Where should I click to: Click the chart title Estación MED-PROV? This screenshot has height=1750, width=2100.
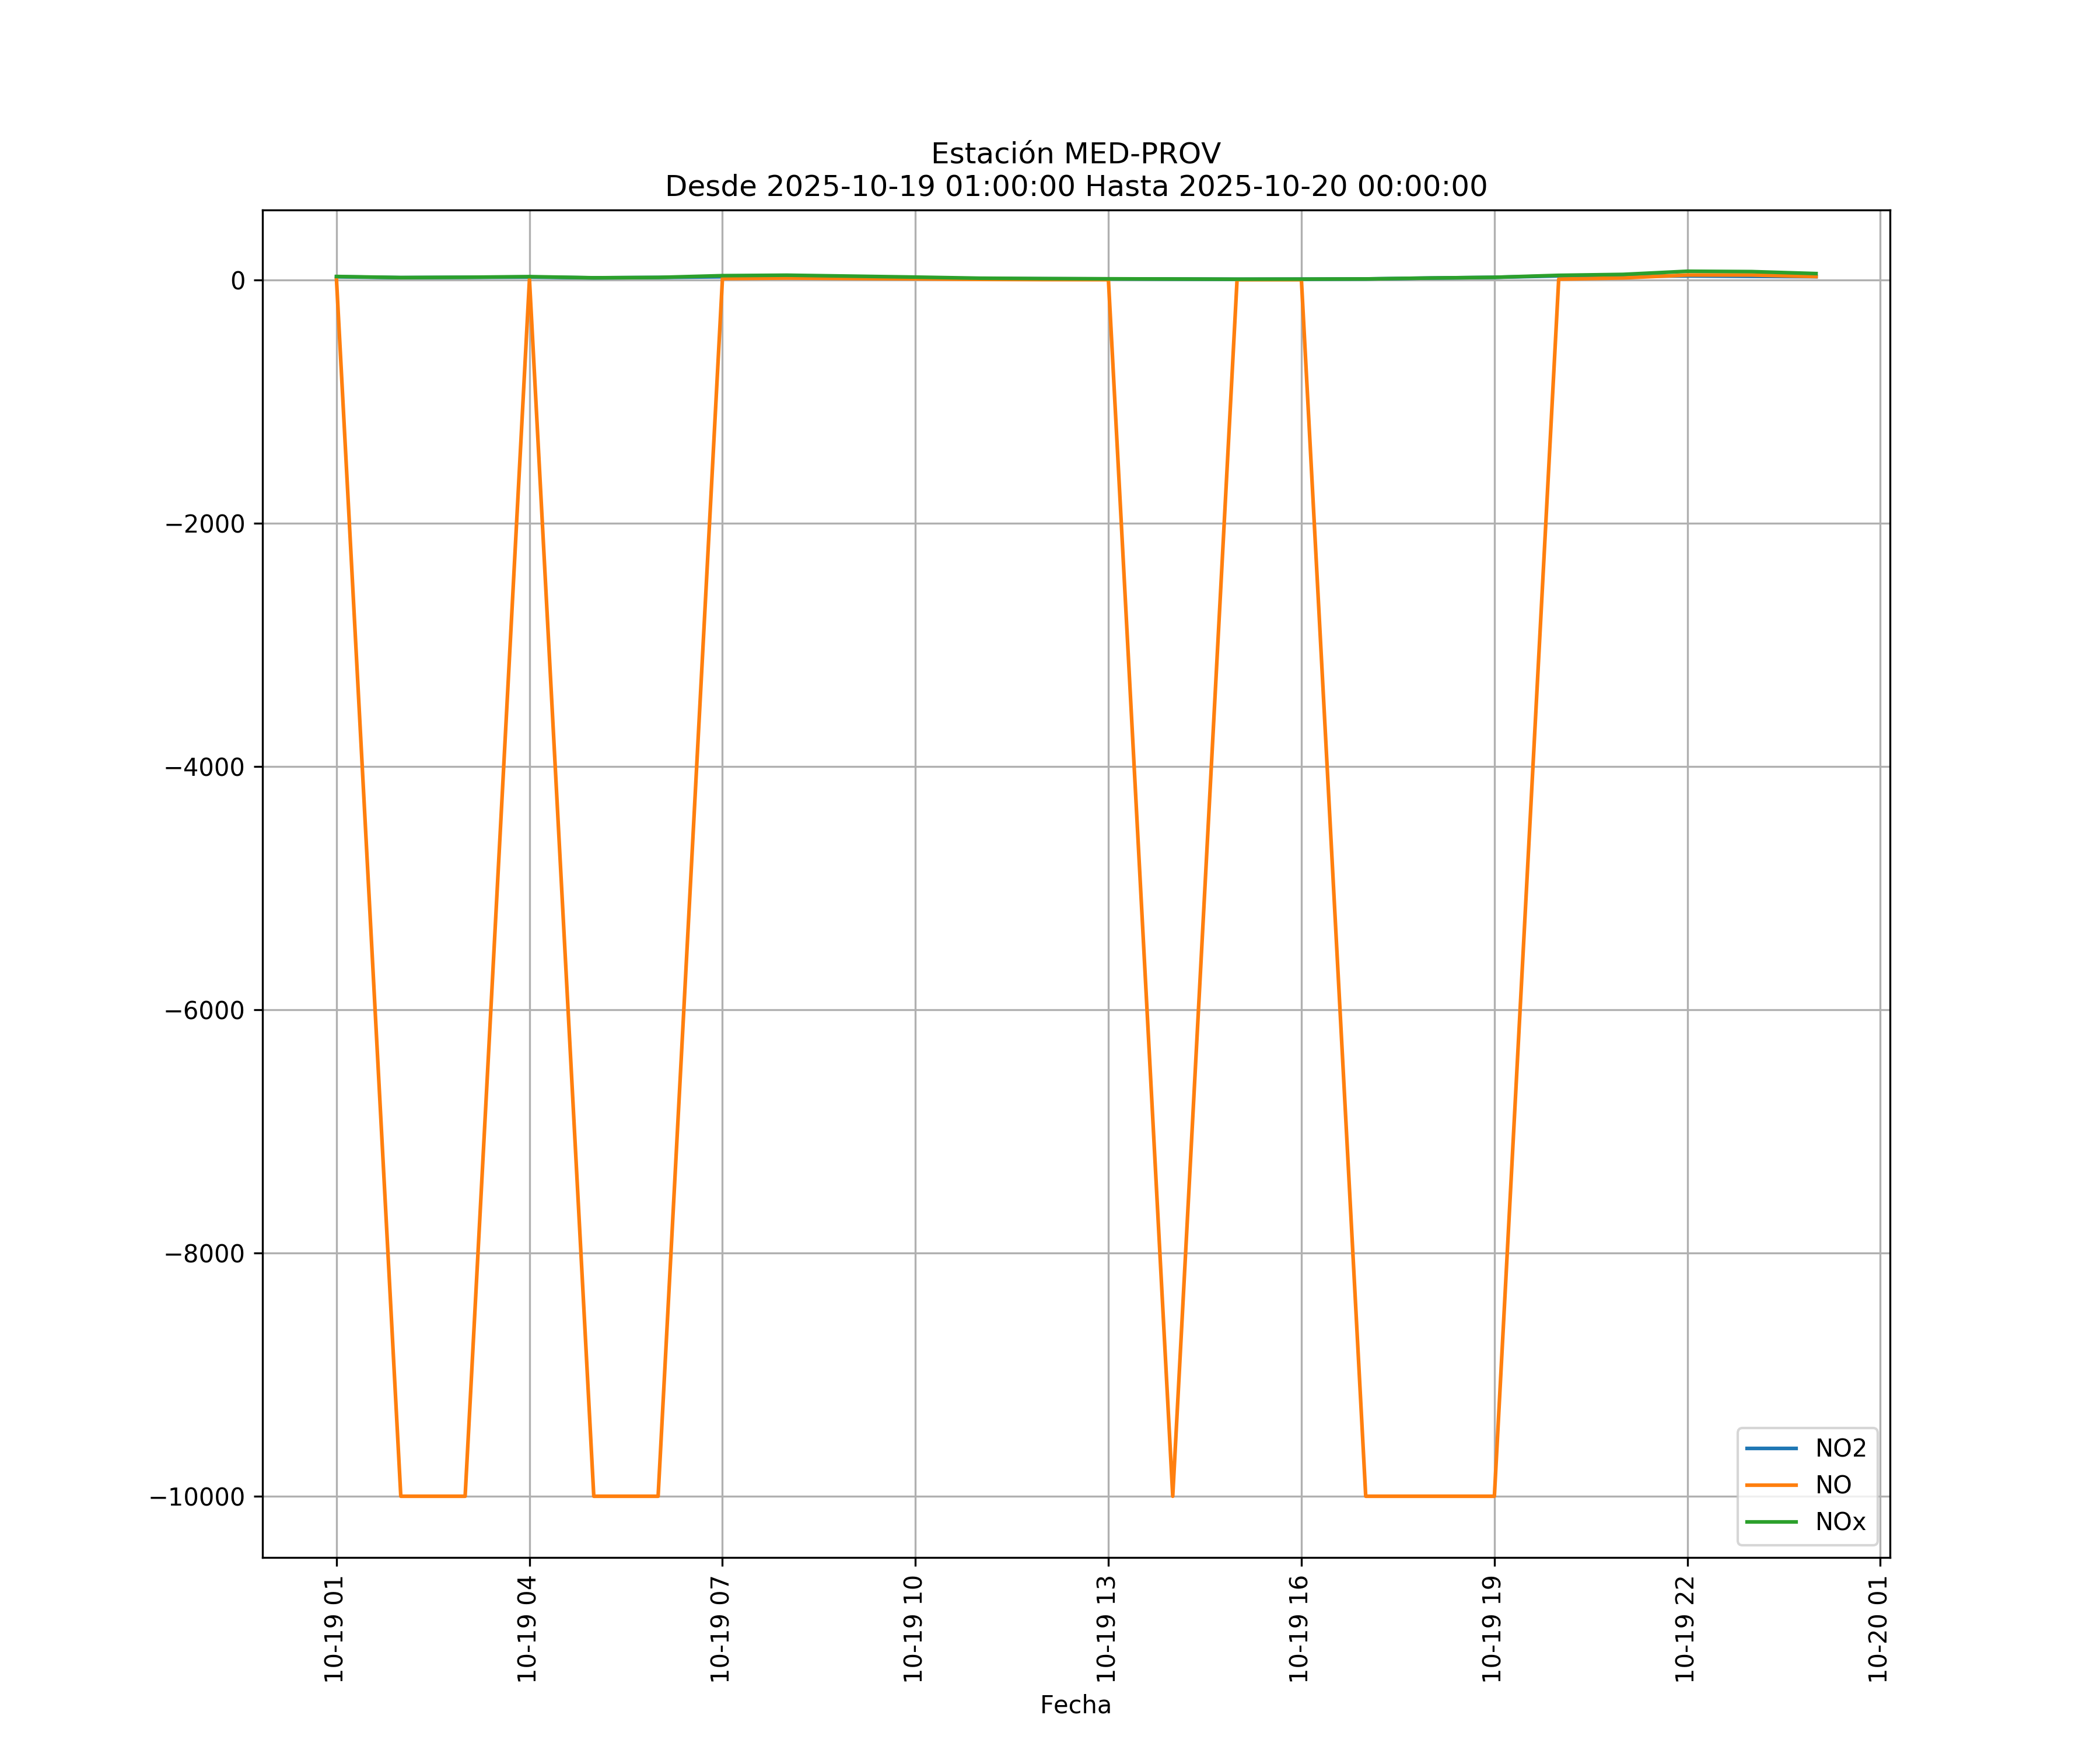pos(1075,154)
